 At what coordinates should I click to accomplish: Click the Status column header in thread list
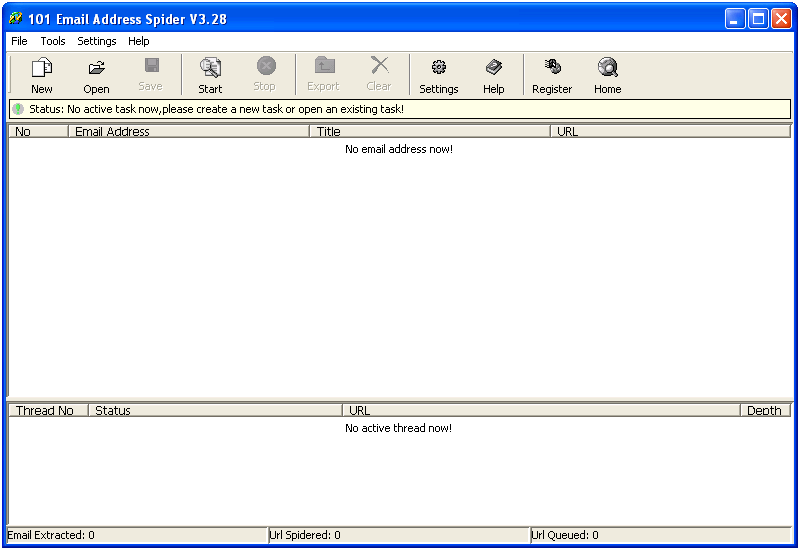[215, 410]
